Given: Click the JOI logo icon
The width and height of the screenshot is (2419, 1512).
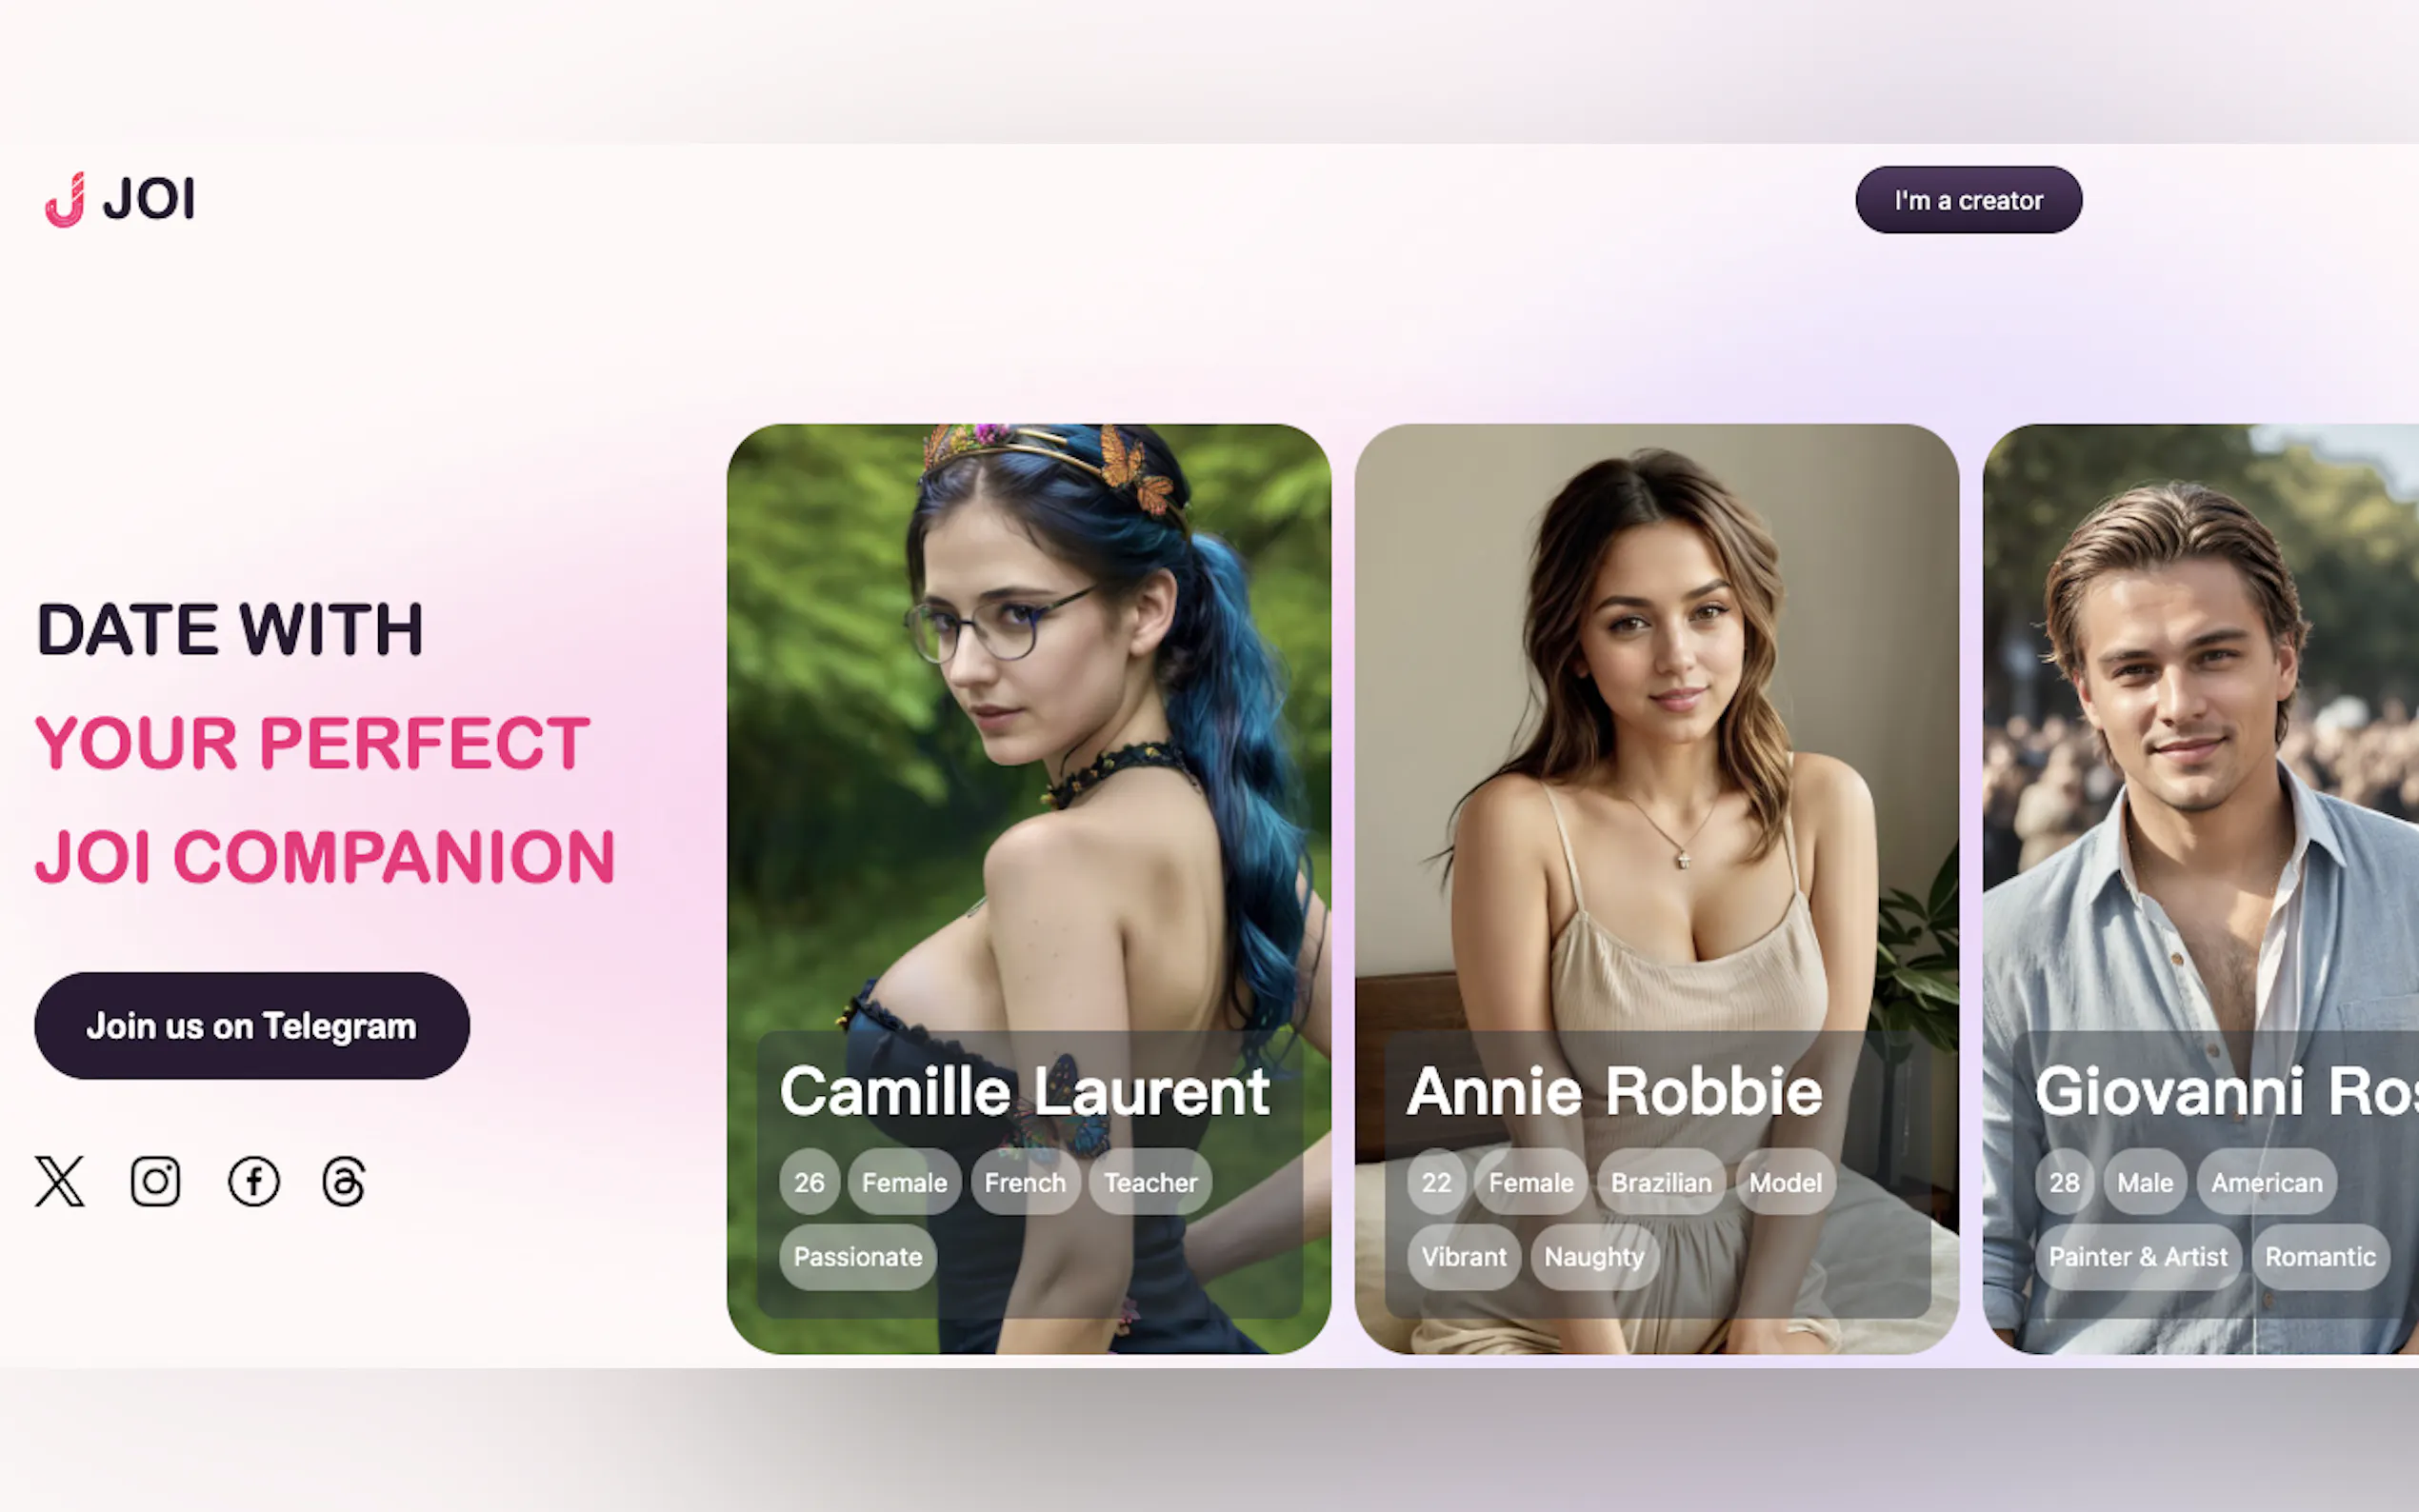Looking at the screenshot, I should [66, 199].
